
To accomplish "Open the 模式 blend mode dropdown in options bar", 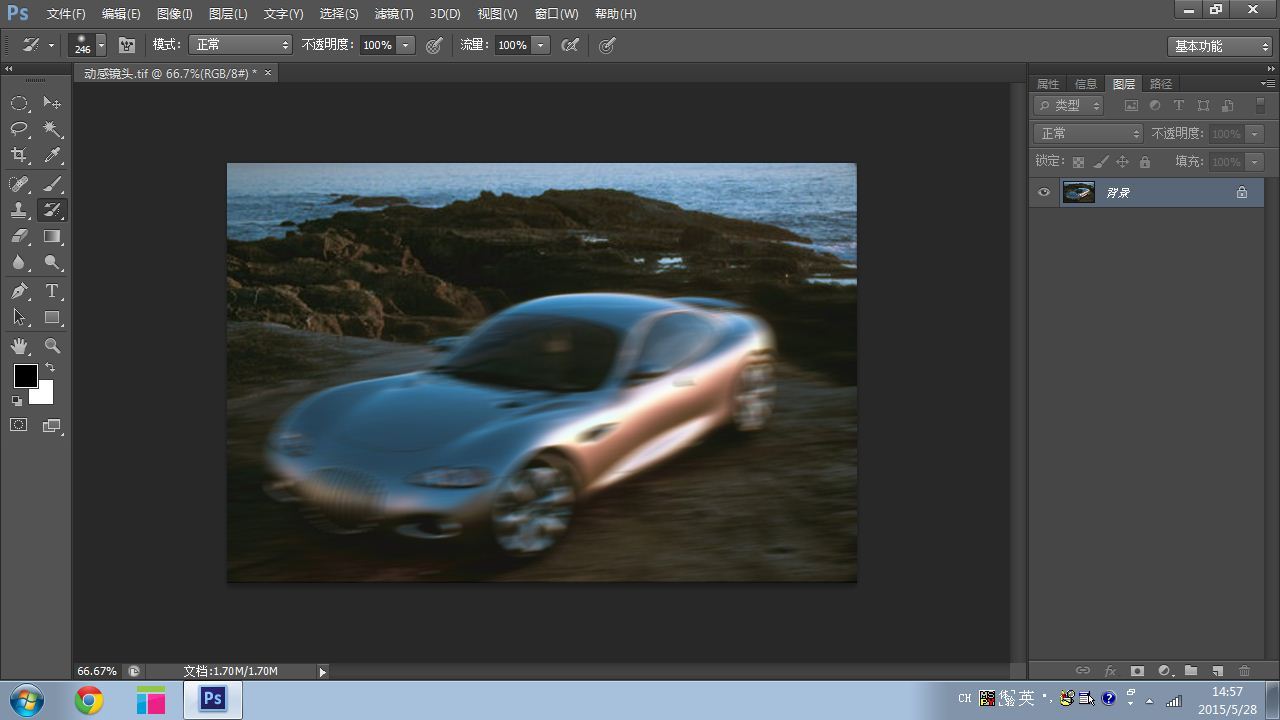I will [241, 45].
